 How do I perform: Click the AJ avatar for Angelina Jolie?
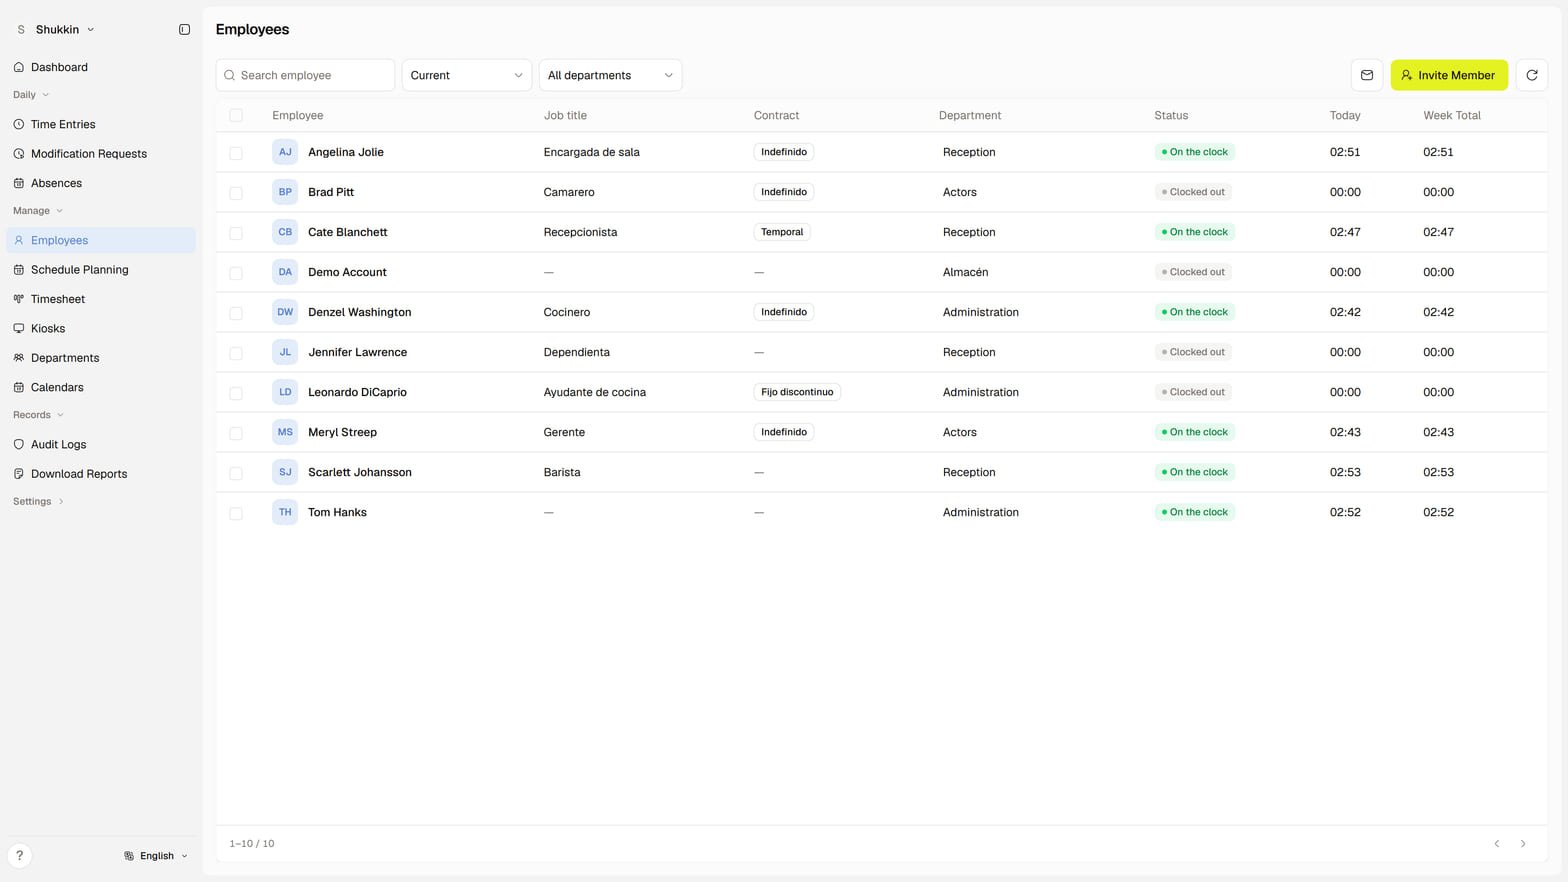pos(285,152)
